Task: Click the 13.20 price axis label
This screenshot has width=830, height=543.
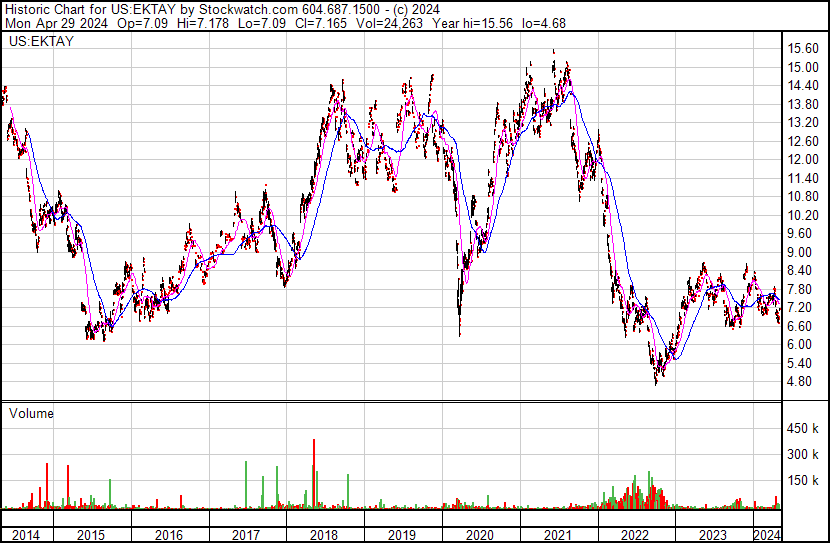Action: click(x=803, y=123)
